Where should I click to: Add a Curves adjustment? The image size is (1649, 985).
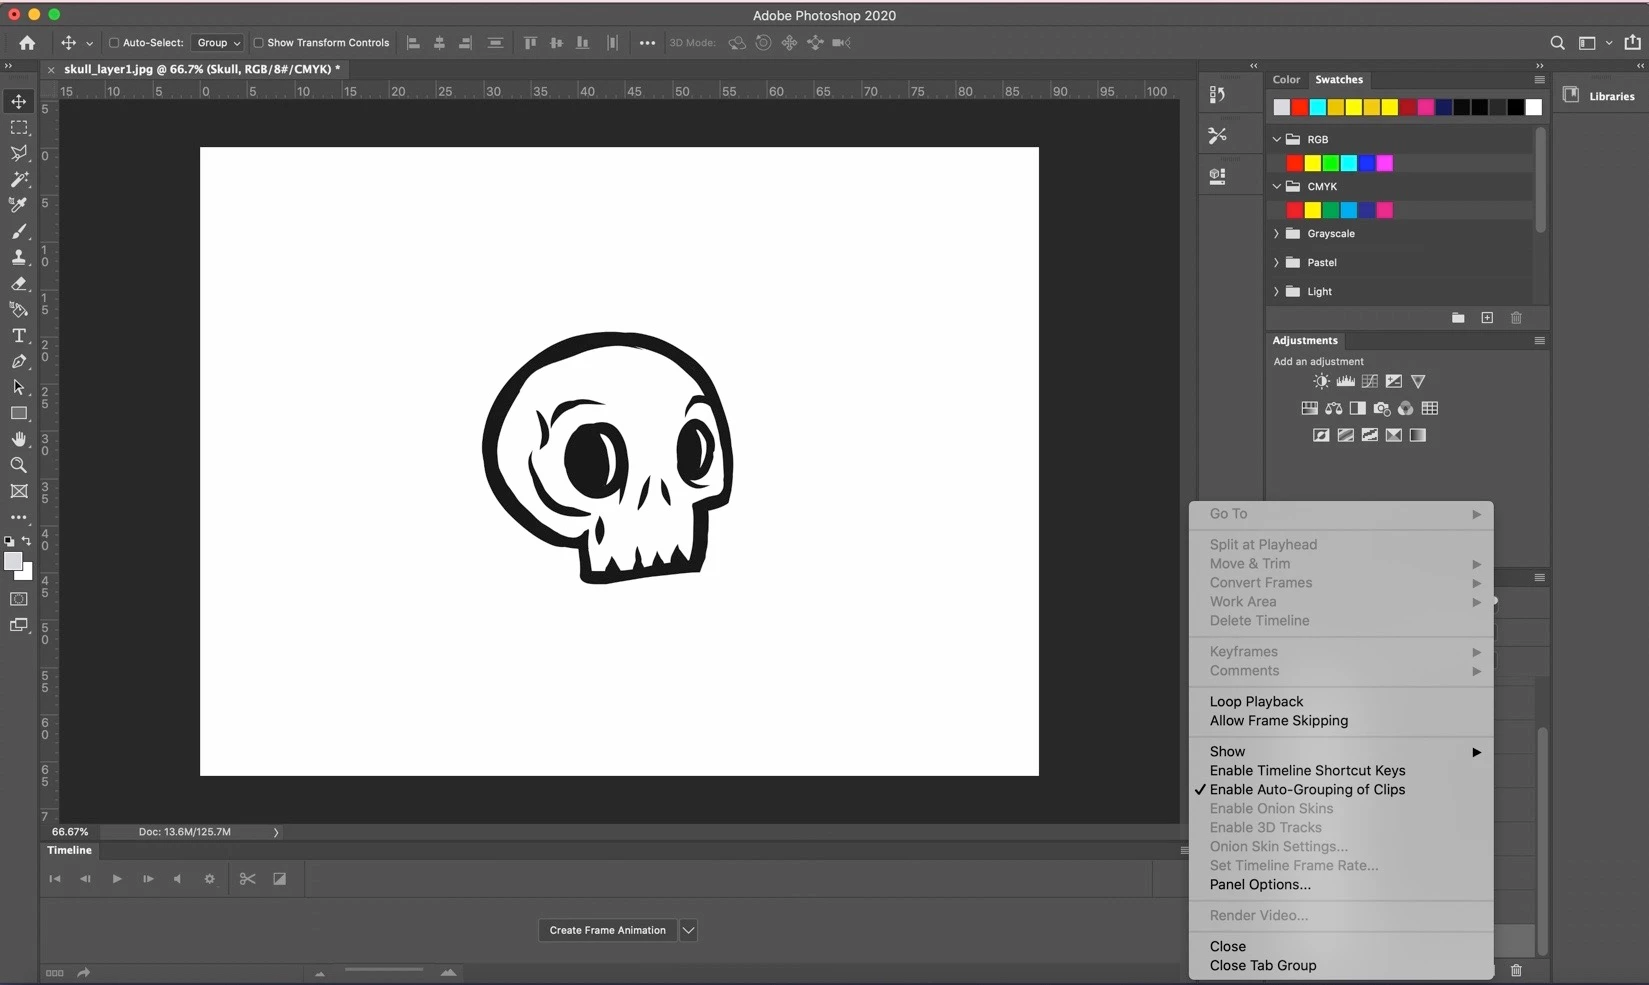pyautogui.click(x=1369, y=381)
